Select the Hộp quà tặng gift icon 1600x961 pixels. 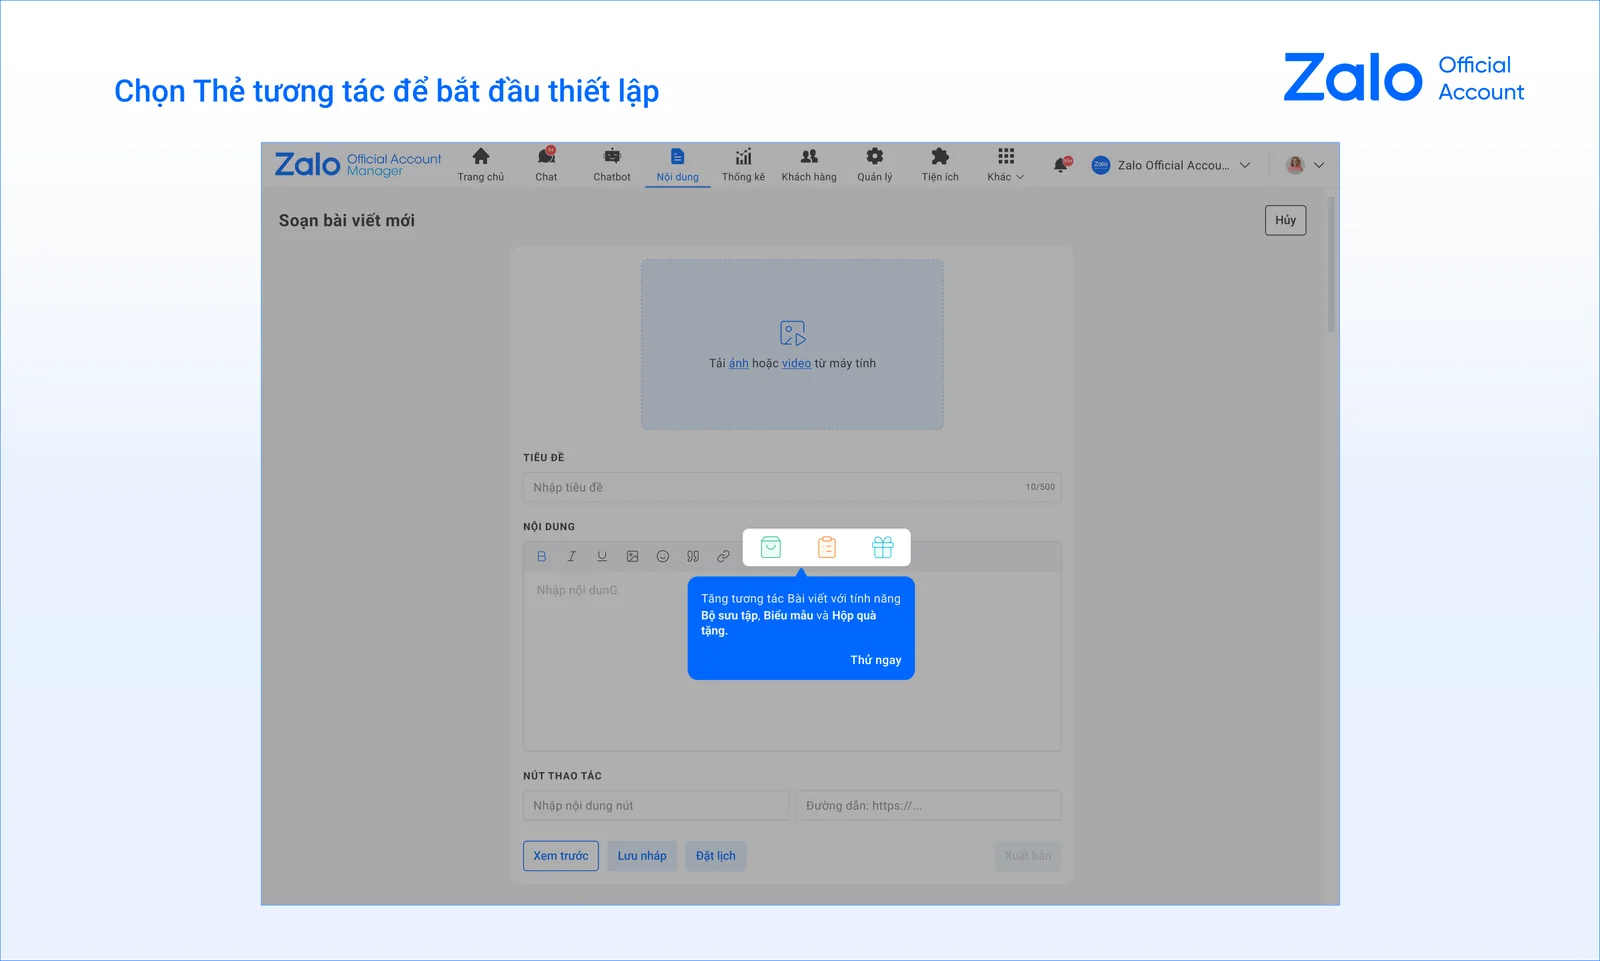click(883, 547)
